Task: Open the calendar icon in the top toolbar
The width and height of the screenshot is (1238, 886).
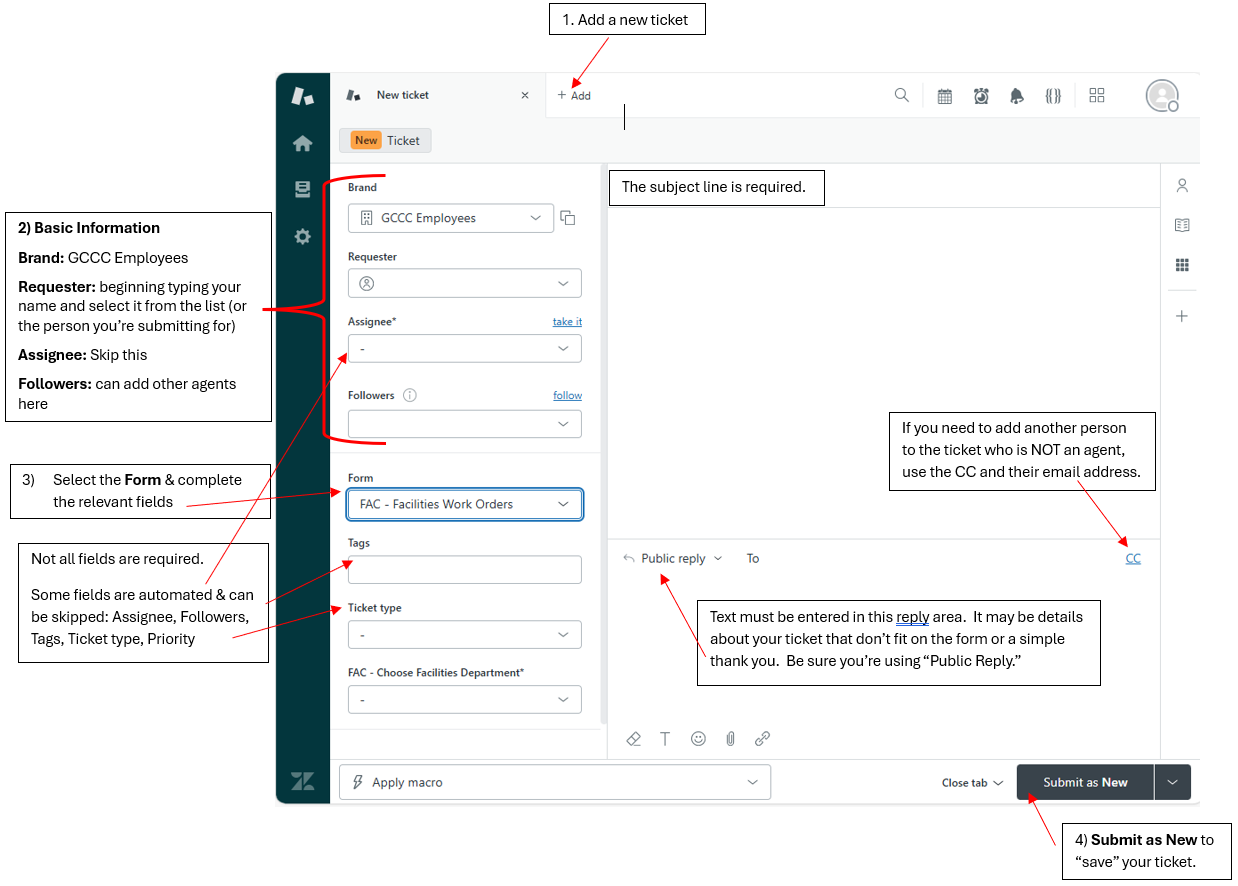Action: pos(944,95)
